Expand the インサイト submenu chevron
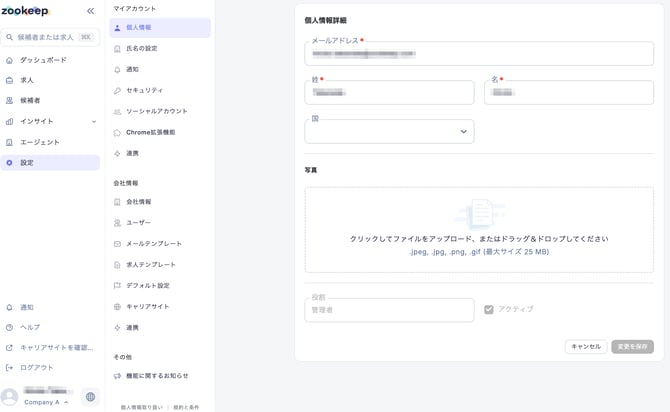The height and width of the screenshot is (412, 670). [94, 122]
